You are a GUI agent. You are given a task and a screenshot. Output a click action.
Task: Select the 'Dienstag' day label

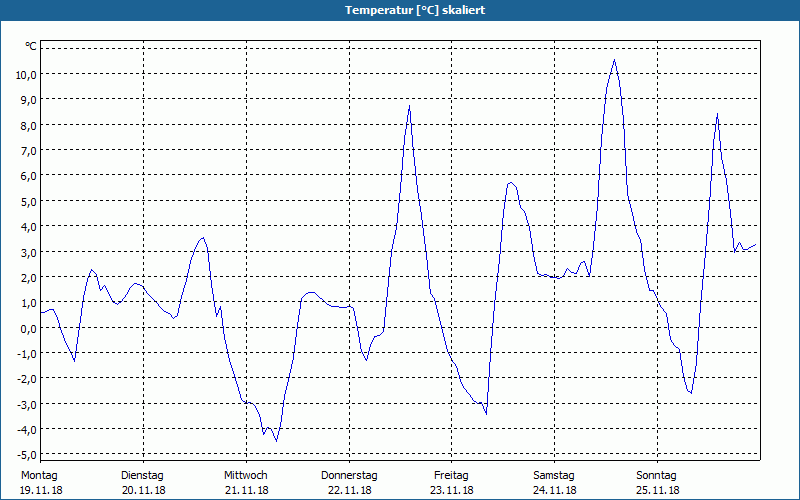[x=142, y=476]
